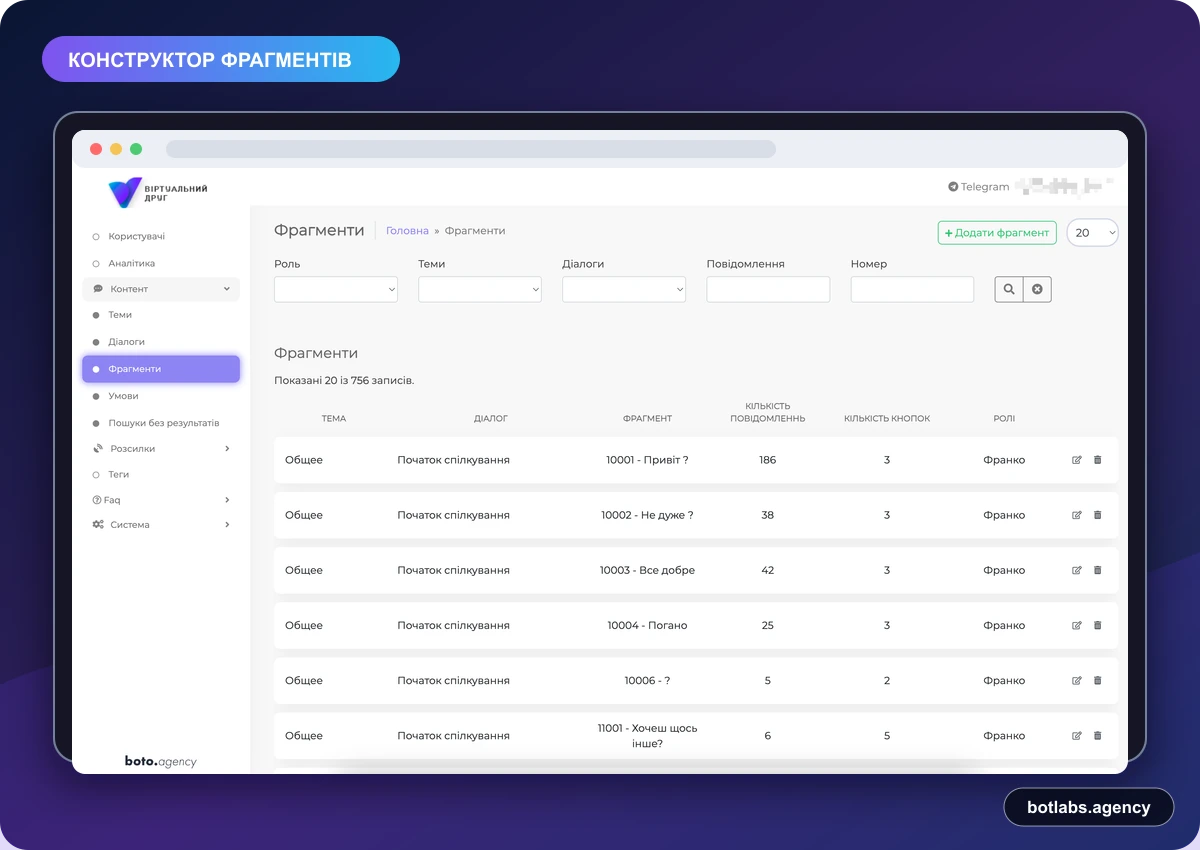Expand the Faq submenu chevron
This screenshot has height=850, width=1200.
click(227, 499)
